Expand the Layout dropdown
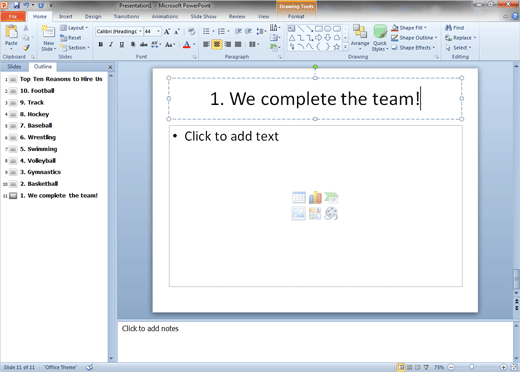The image size is (520, 372). pyautogui.click(x=74, y=28)
